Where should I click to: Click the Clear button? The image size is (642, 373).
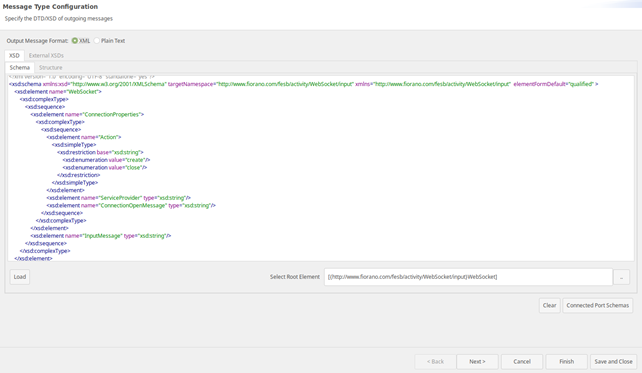point(549,305)
